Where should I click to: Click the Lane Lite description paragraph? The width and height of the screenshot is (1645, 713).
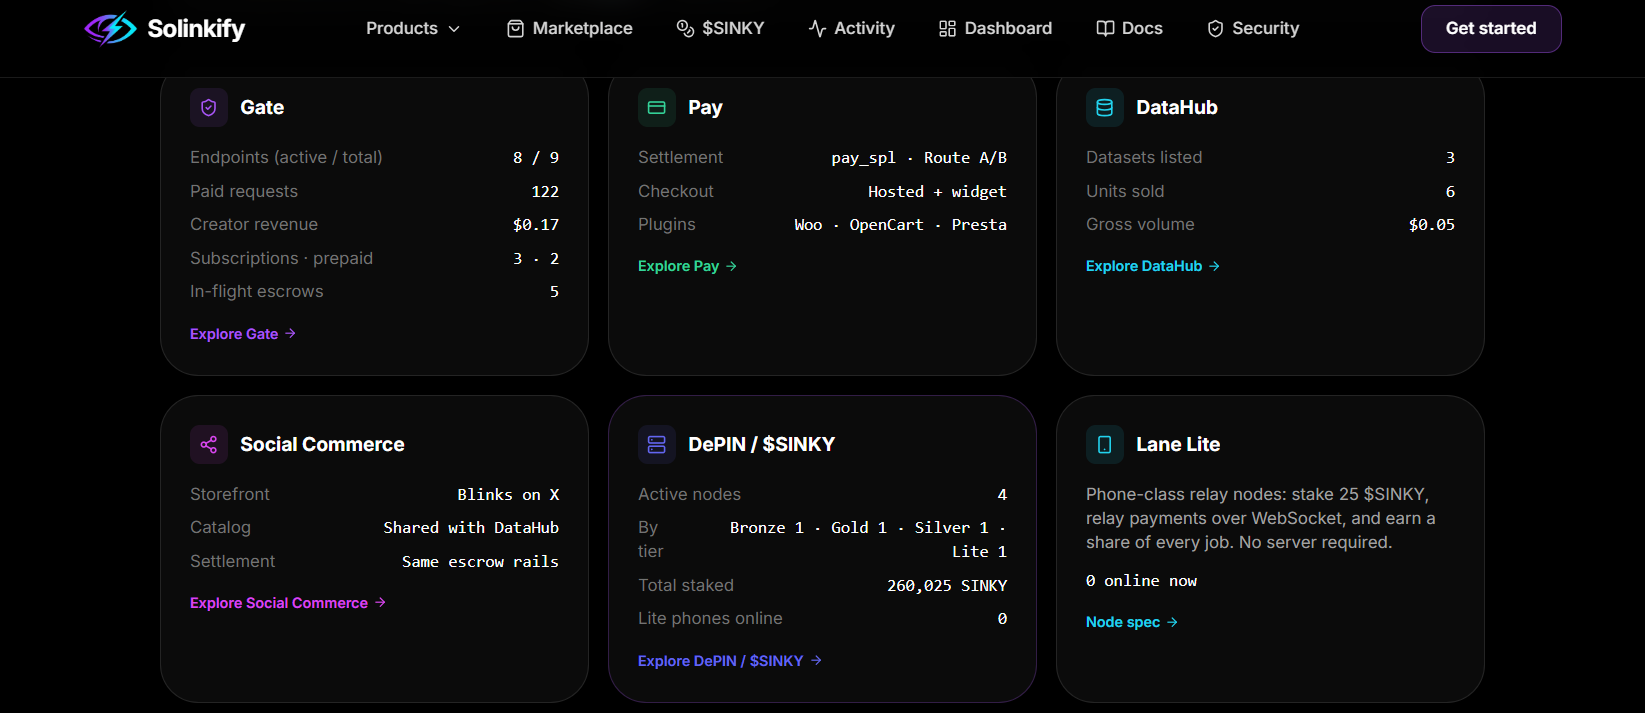pyautogui.click(x=1261, y=519)
